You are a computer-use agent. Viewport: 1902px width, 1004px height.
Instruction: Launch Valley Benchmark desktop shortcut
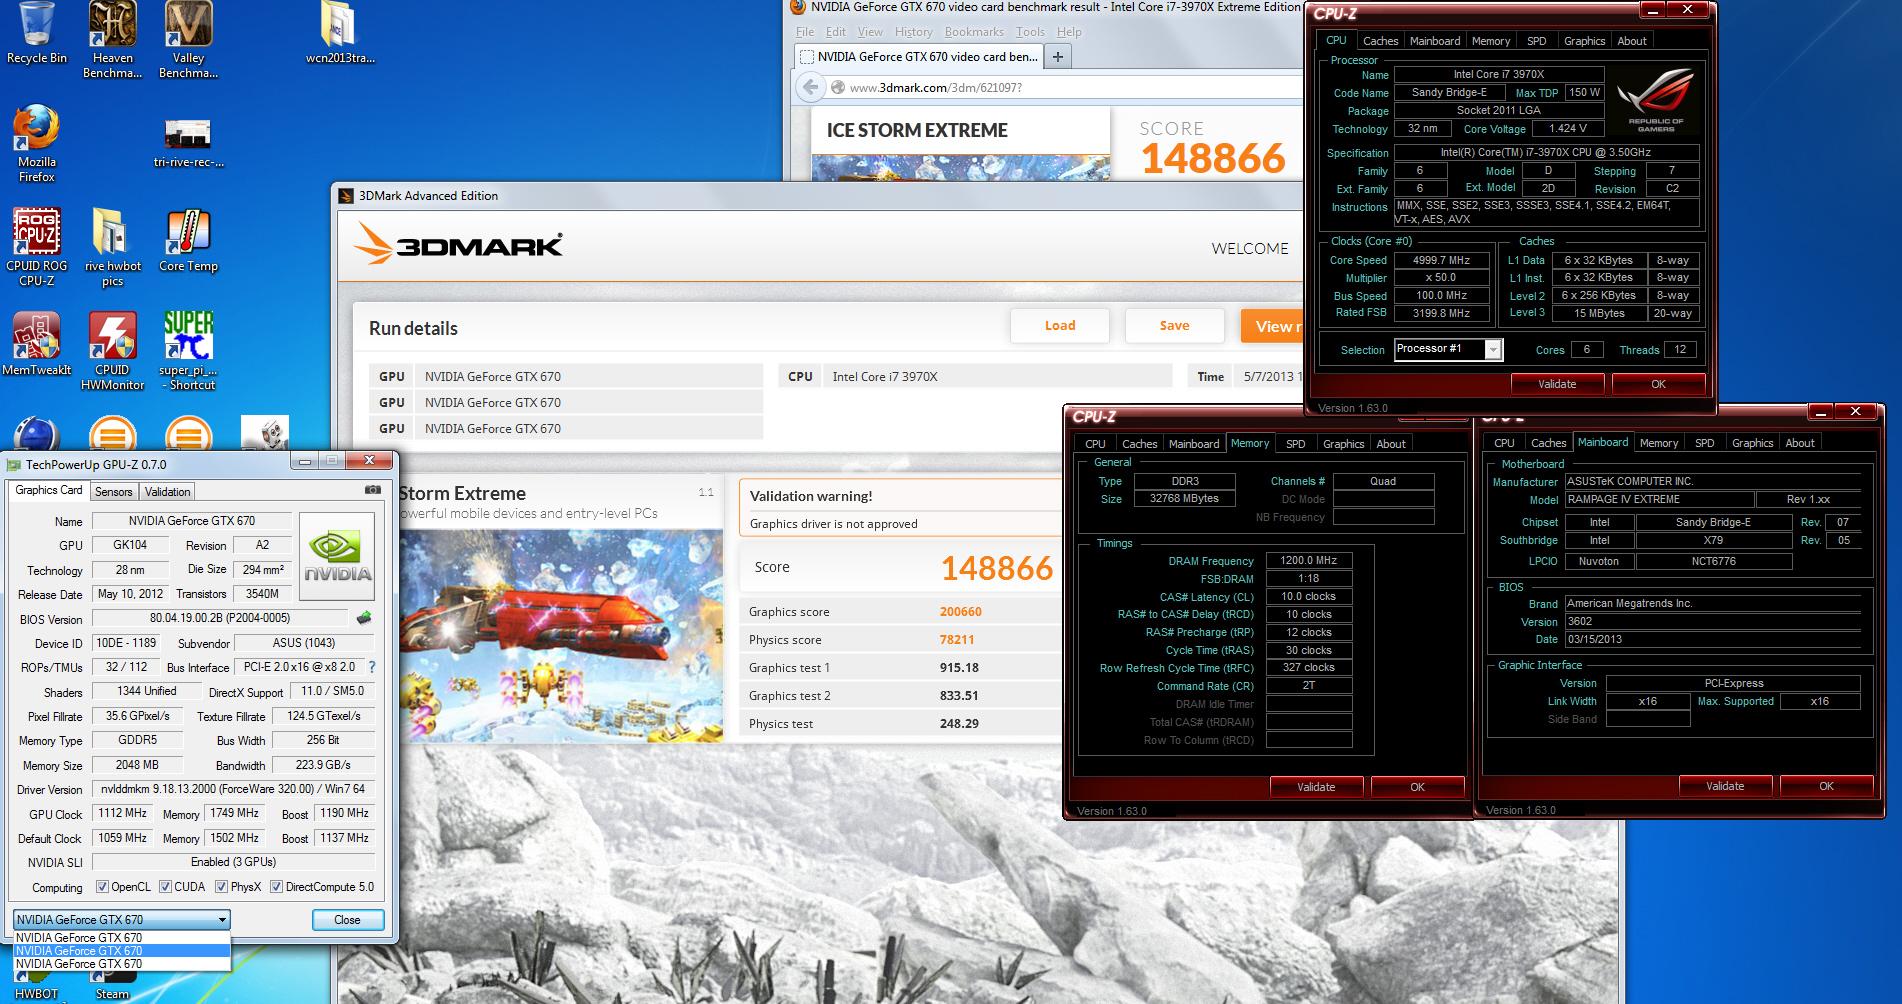188,40
